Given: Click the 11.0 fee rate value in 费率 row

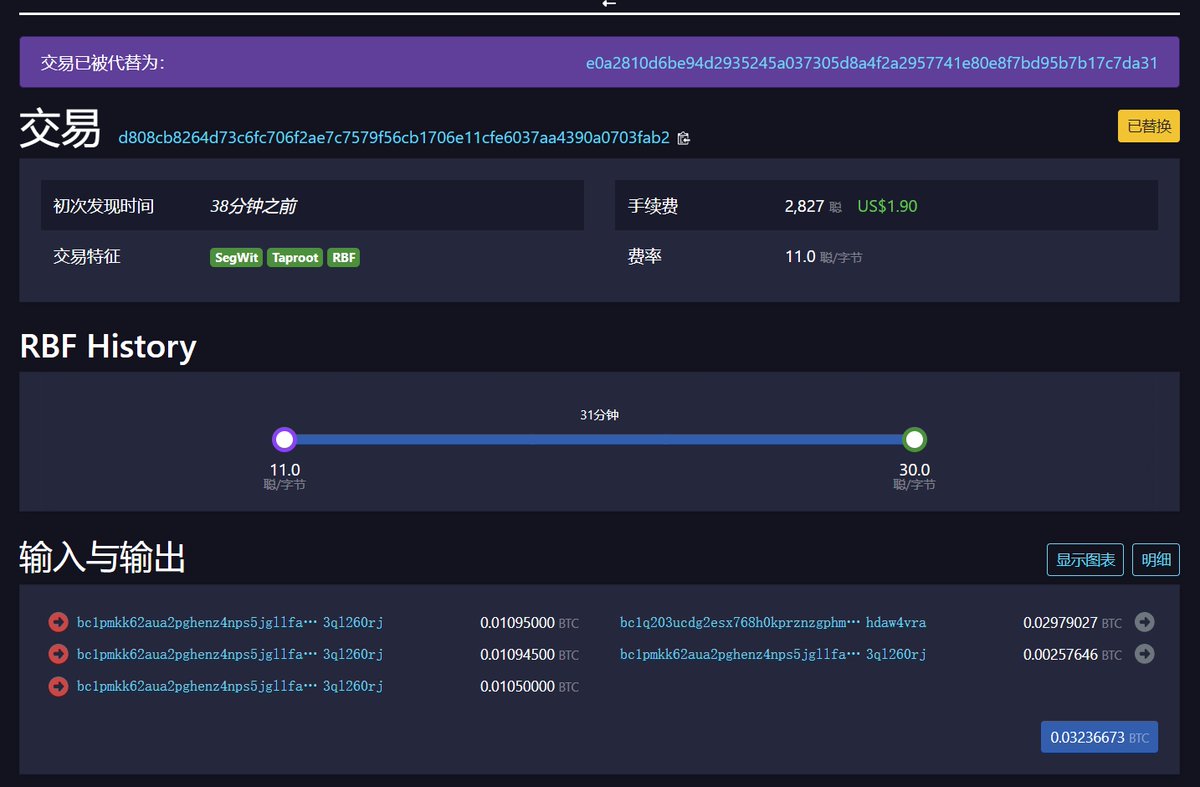Looking at the screenshot, I should (800, 257).
